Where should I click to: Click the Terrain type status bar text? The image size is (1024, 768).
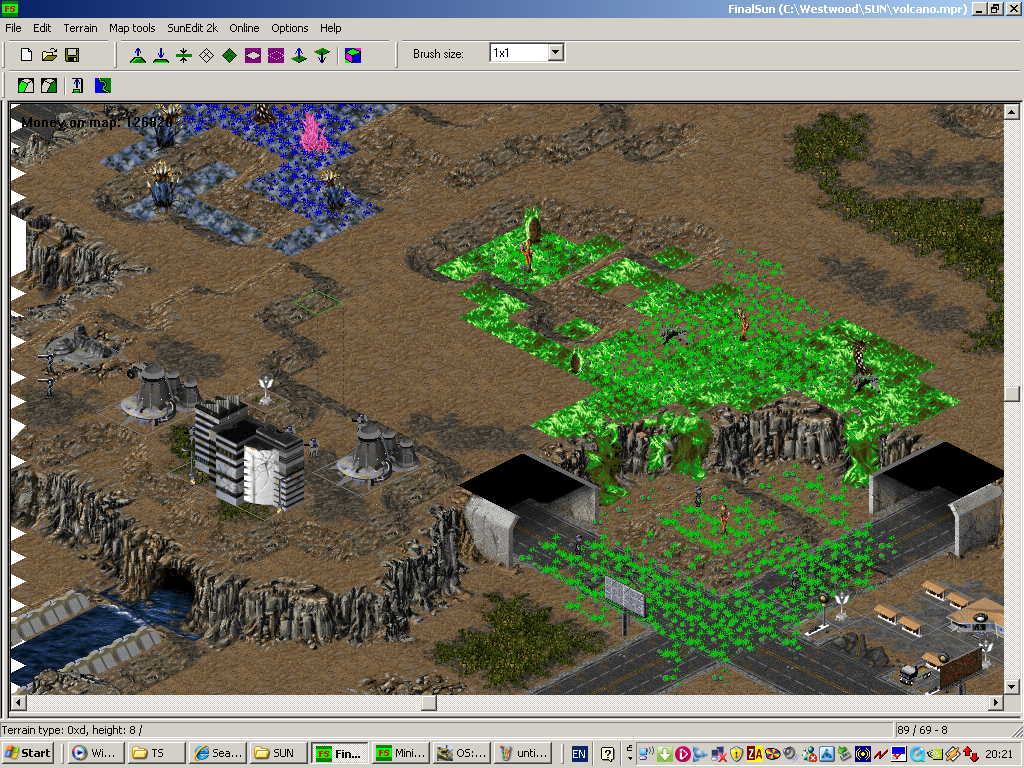[x=72, y=730]
